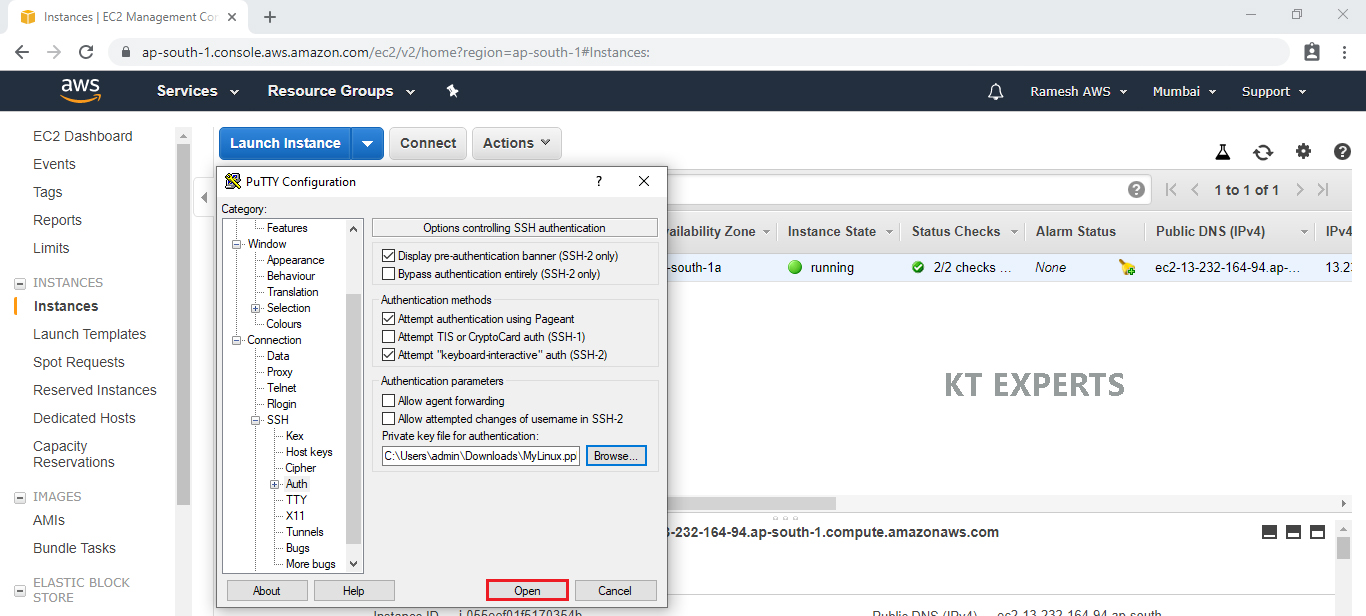Open the Mumbai region menu
This screenshot has width=1366, height=616.
pos(1185,91)
